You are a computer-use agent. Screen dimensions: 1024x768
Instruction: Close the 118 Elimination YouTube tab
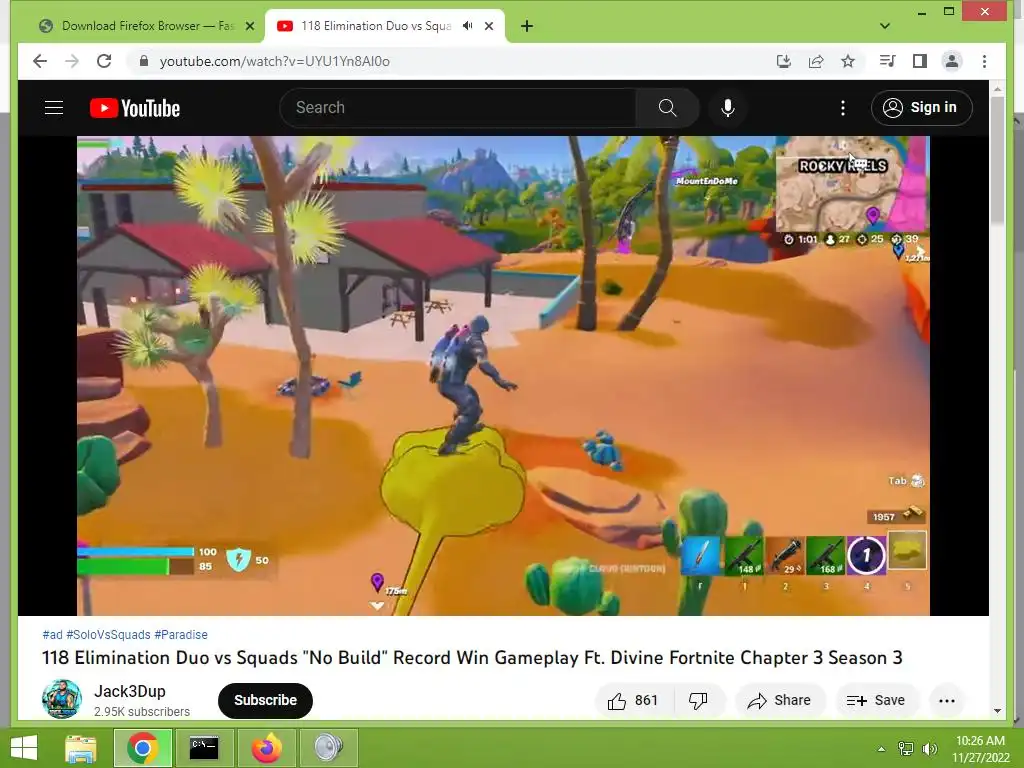pyautogui.click(x=488, y=26)
